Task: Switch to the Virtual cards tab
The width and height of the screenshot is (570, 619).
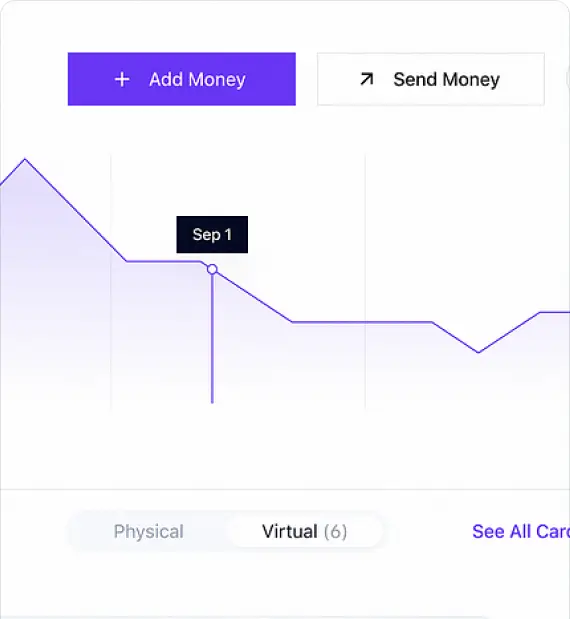Action: pos(304,531)
